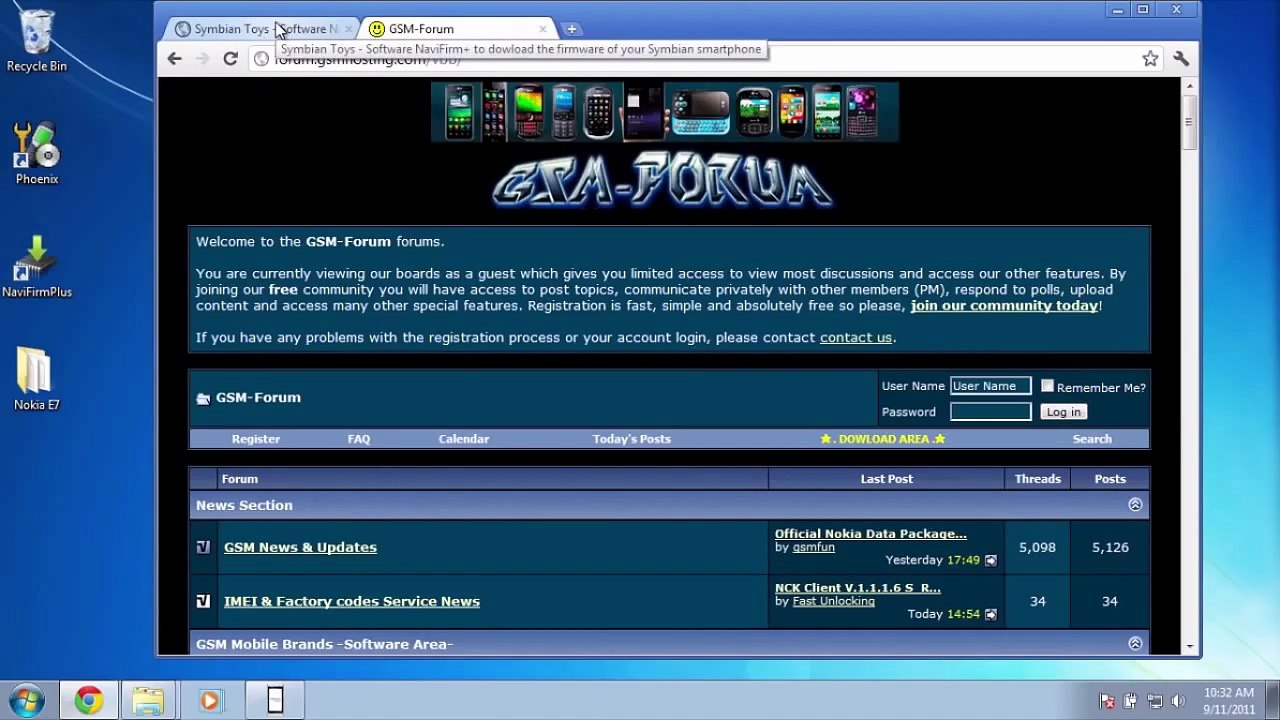
Task: Click the GSM-Forum breadcrumb title
Action: [x=258, y=398]
